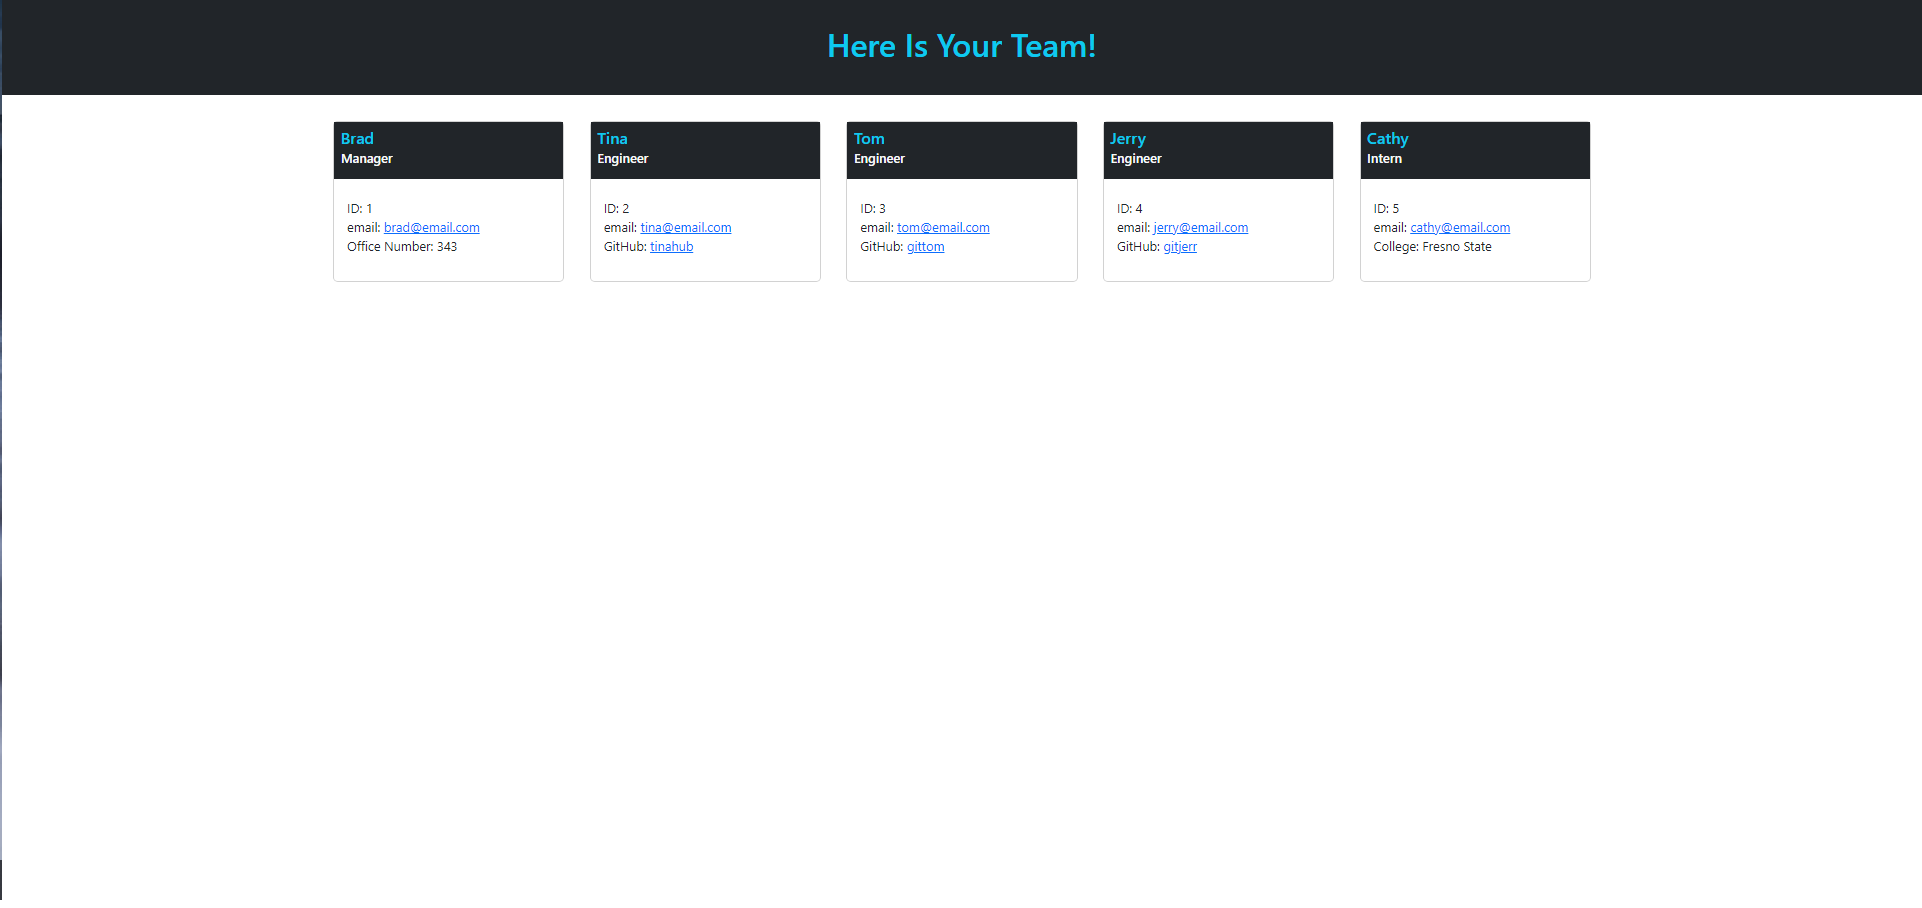This screenshot has height=908, width=1922.
Task: Open the tina@email.com email link
Action: click(x=686, y=227)
